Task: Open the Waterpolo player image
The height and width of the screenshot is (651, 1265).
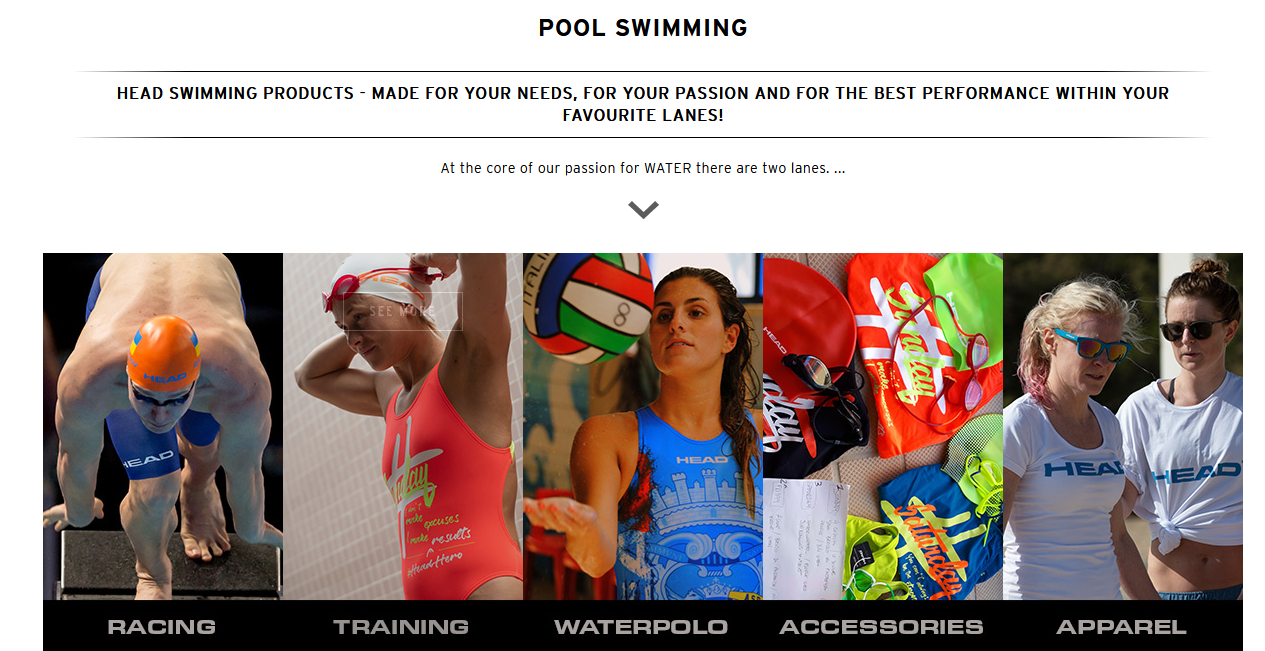Action: pyautogui.click(x=643, y=426)
